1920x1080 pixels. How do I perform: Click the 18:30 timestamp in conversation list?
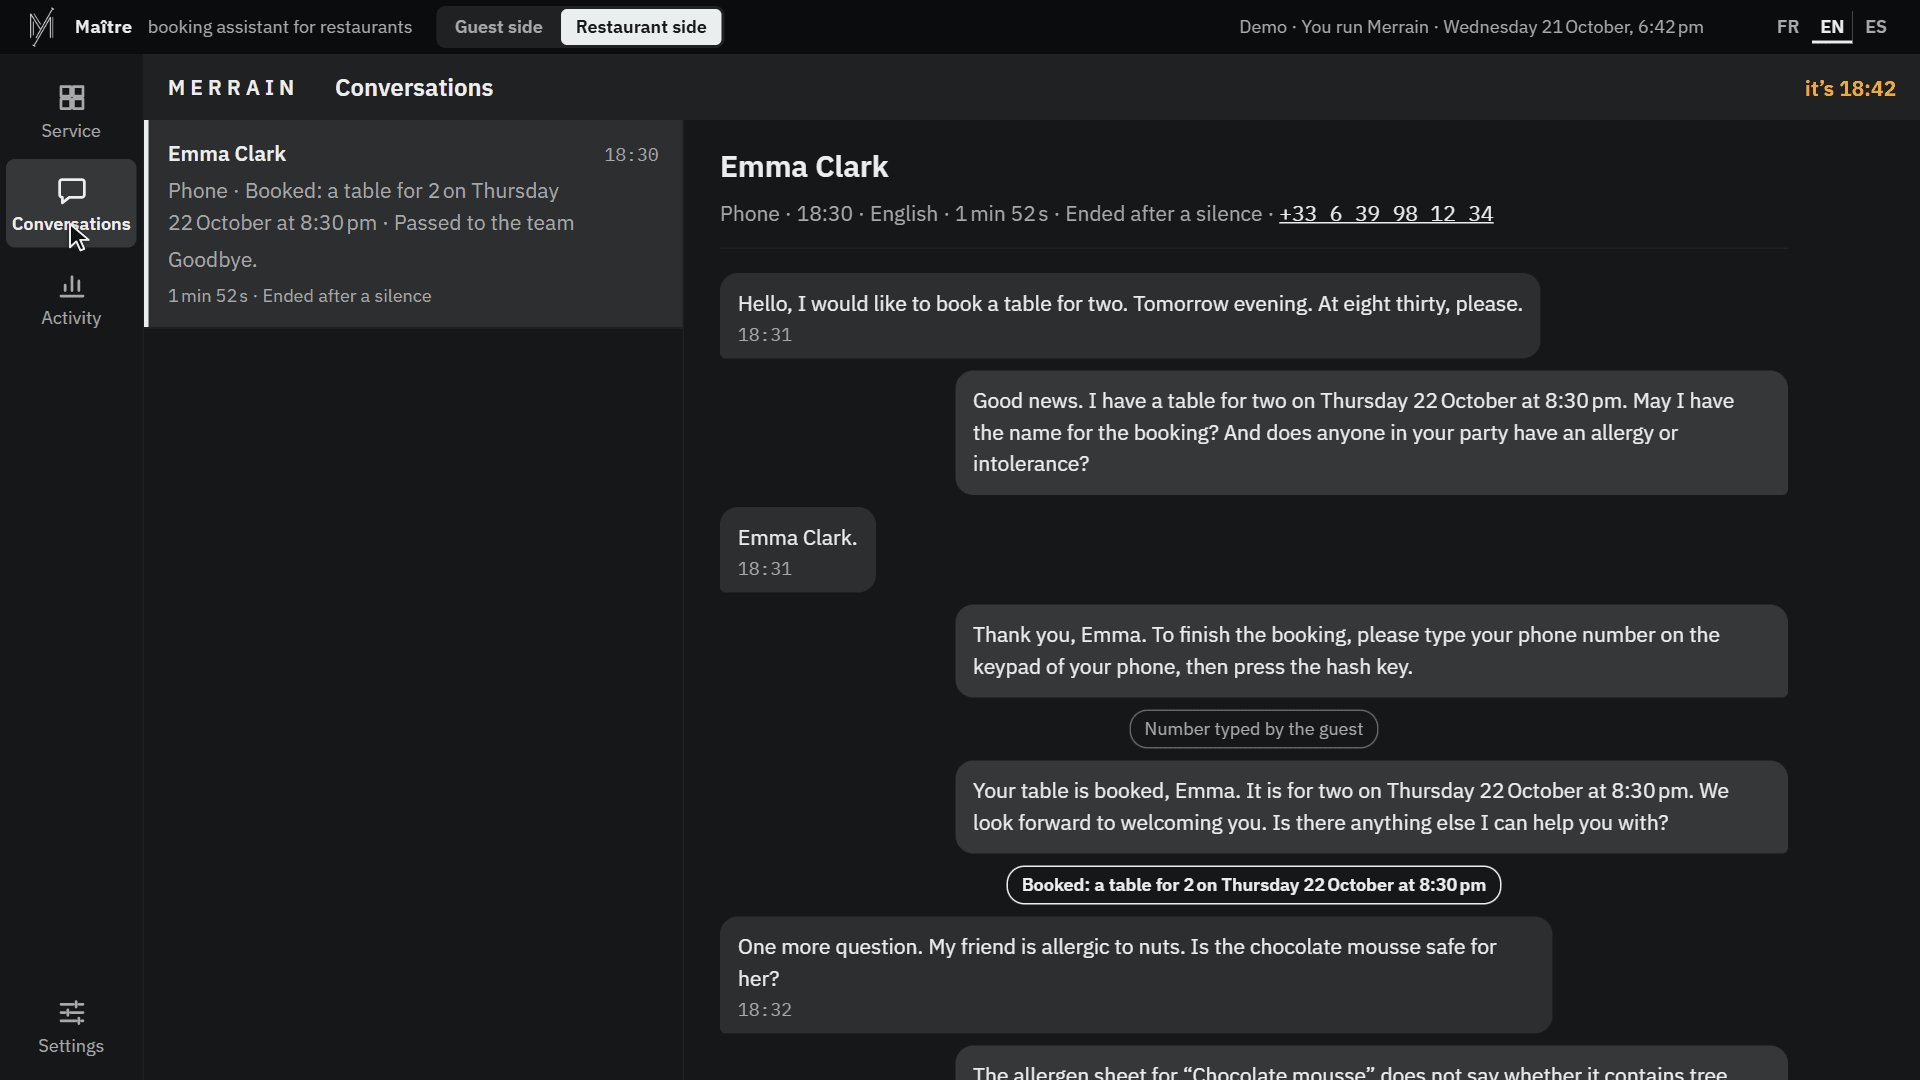(x=631, y=155)
